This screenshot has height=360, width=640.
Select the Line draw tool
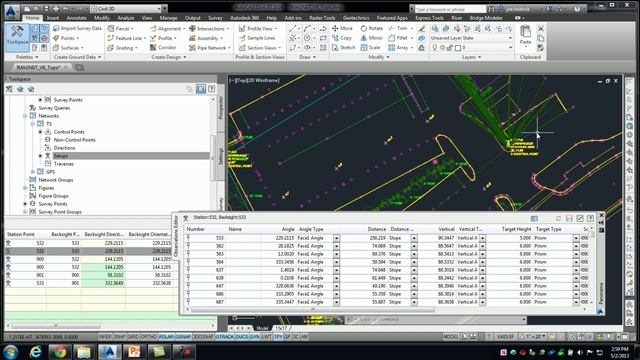pyautogui.click(x=293, y=28)
